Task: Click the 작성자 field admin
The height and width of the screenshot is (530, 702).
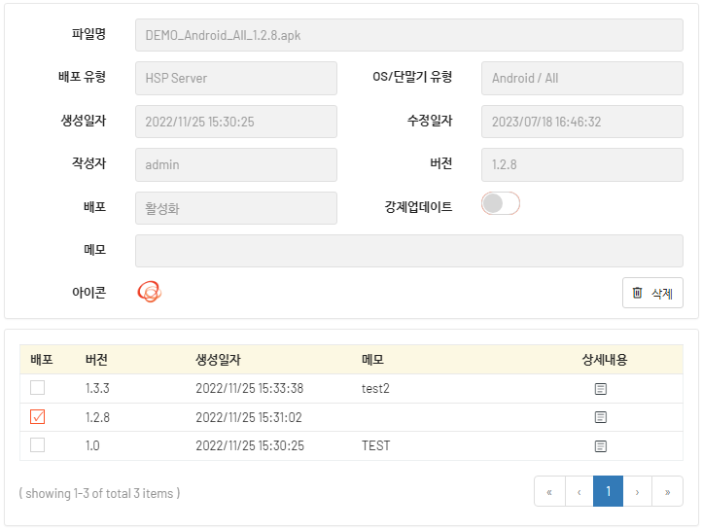Action: coord(236,165)
